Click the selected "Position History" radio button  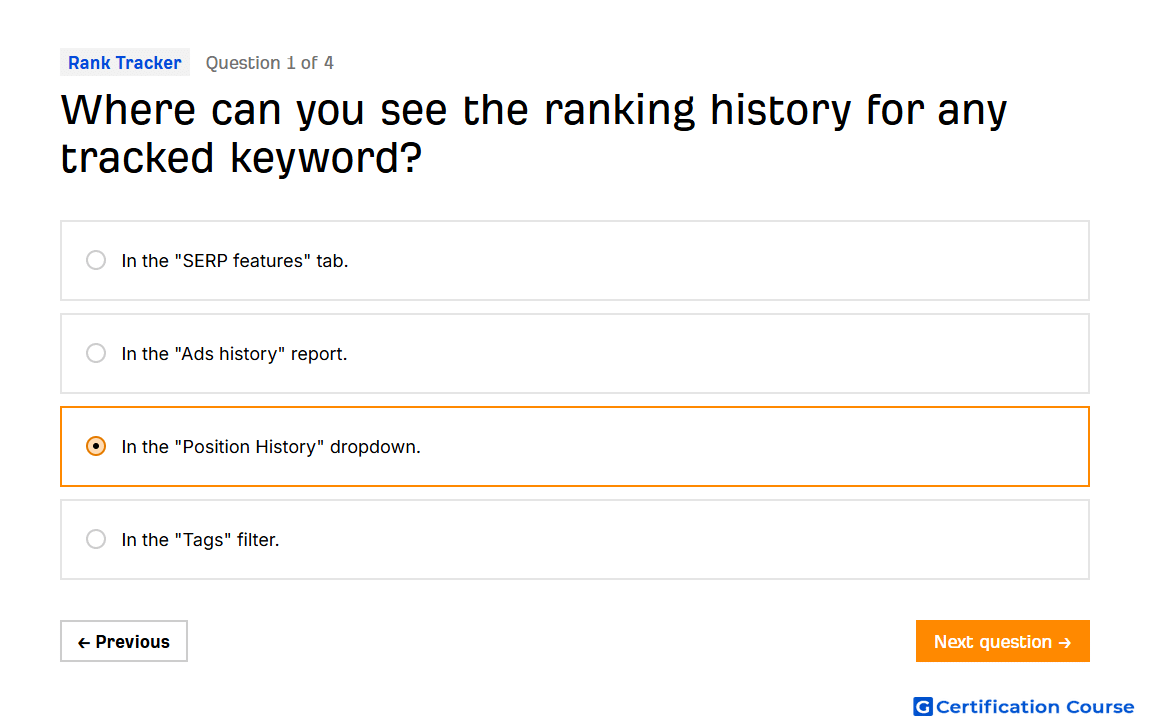click(x=96, y=447)
